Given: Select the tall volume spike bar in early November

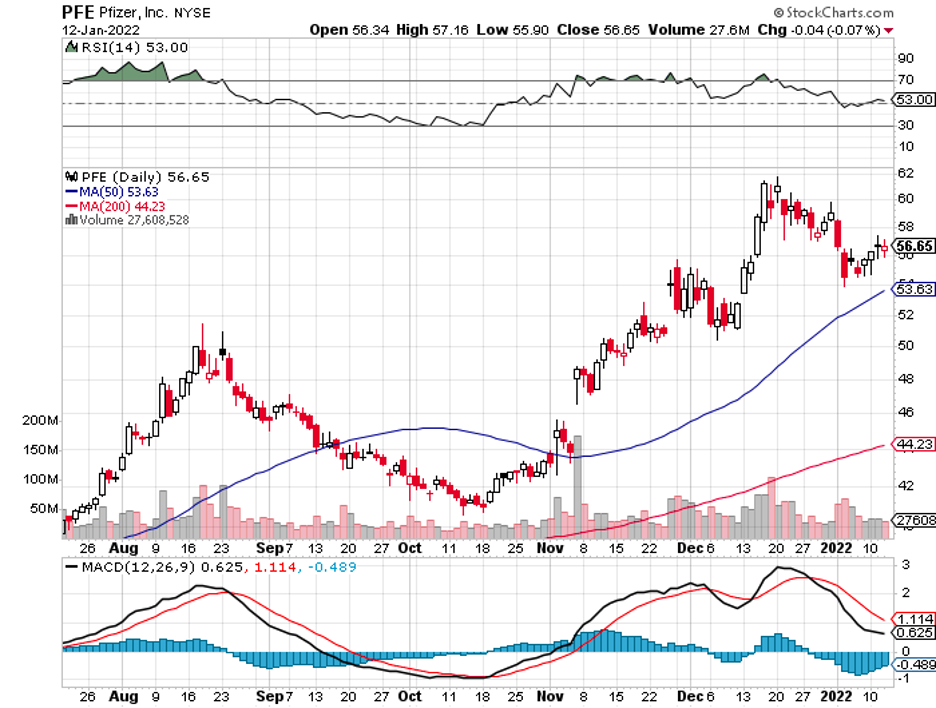Looking at the screenshot, I should 577,478.
